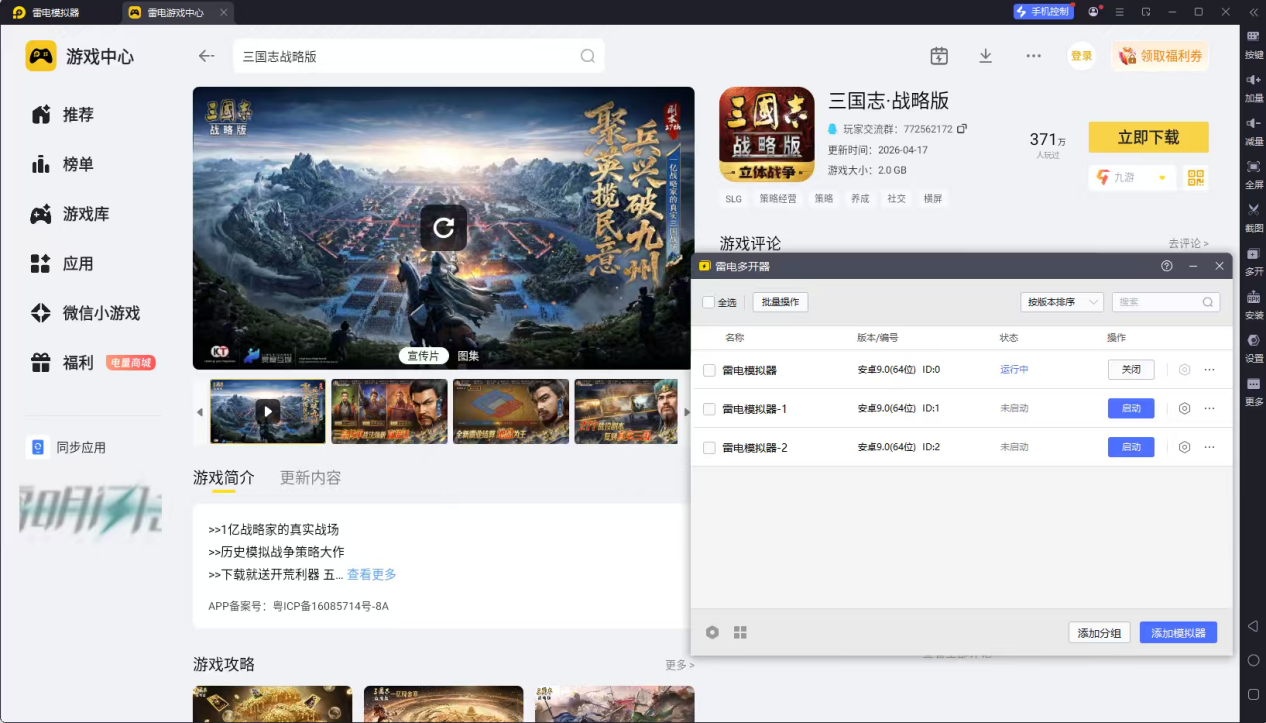Click the 搜索 field in 雷电多开器
The height and width of the screenshot is (723, 1266).
(x=1165, y=302)
